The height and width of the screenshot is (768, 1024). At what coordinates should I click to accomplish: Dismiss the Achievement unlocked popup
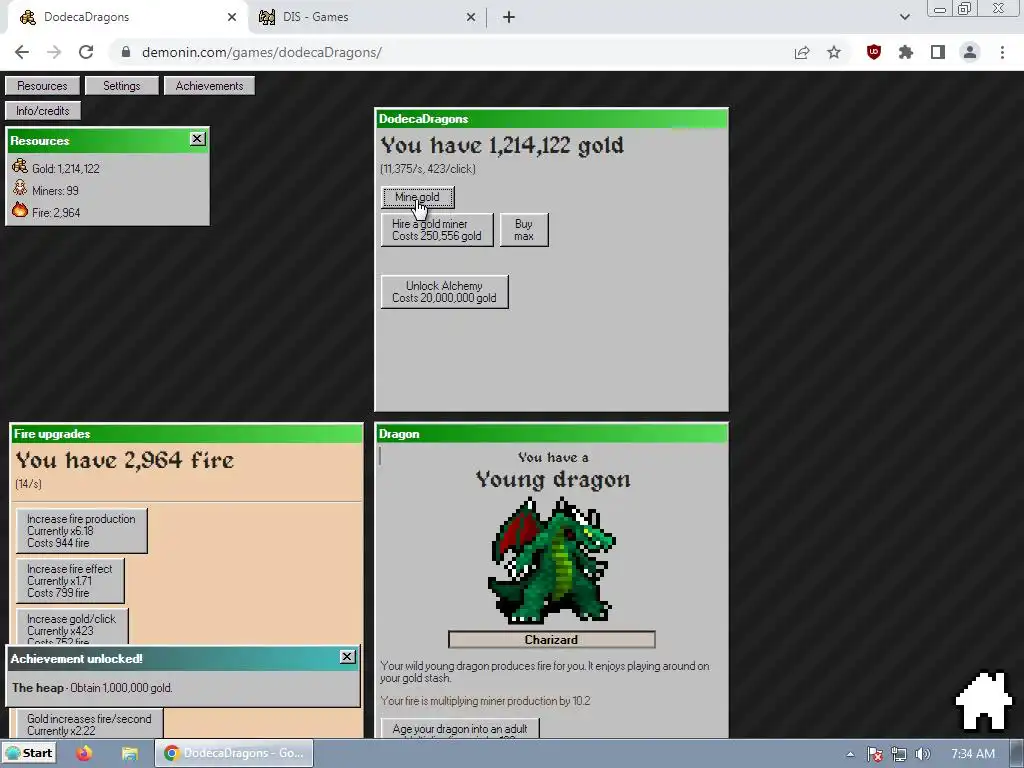(347, 656)
